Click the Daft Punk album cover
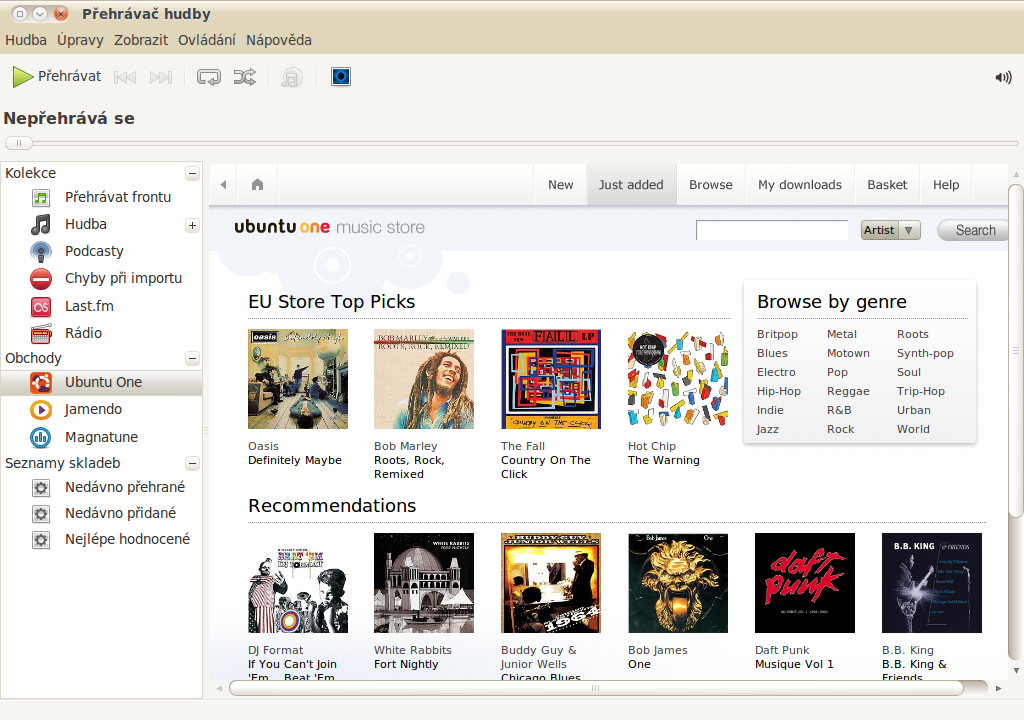Viewport: 1024px width, 720px height. coord(805,583)
